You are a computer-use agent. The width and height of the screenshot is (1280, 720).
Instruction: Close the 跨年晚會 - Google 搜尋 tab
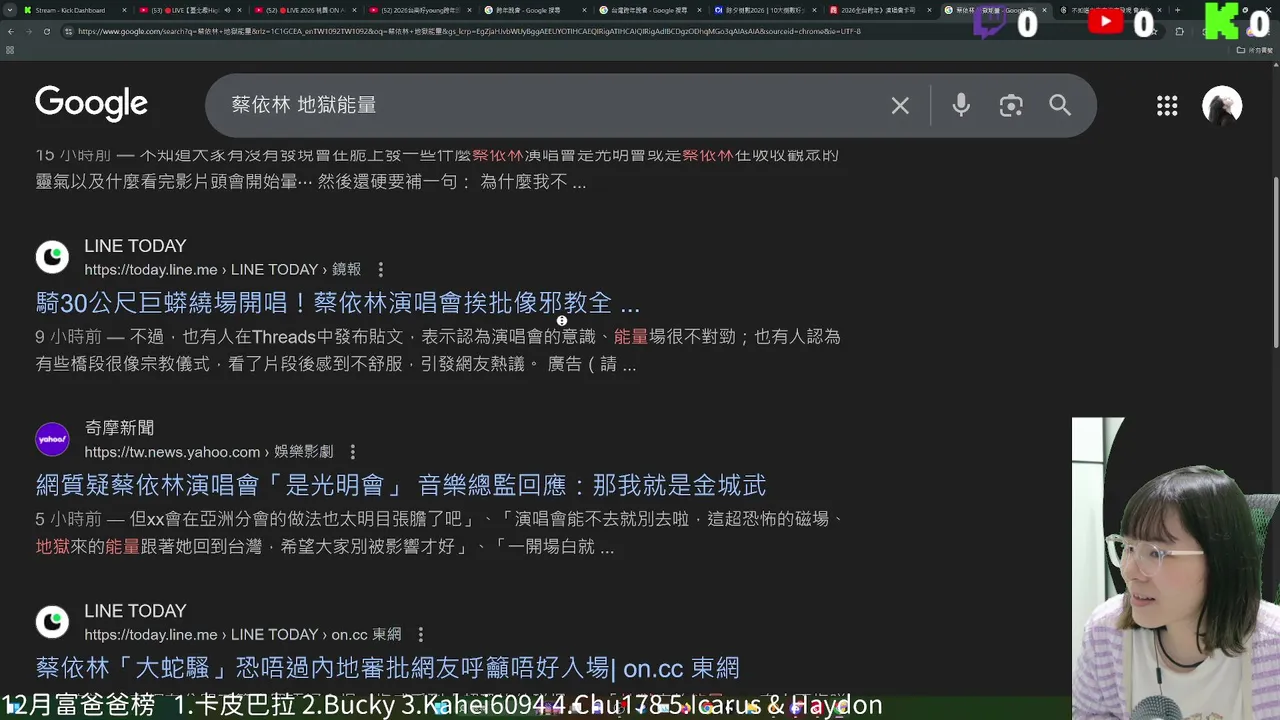[x=584, y=10]
